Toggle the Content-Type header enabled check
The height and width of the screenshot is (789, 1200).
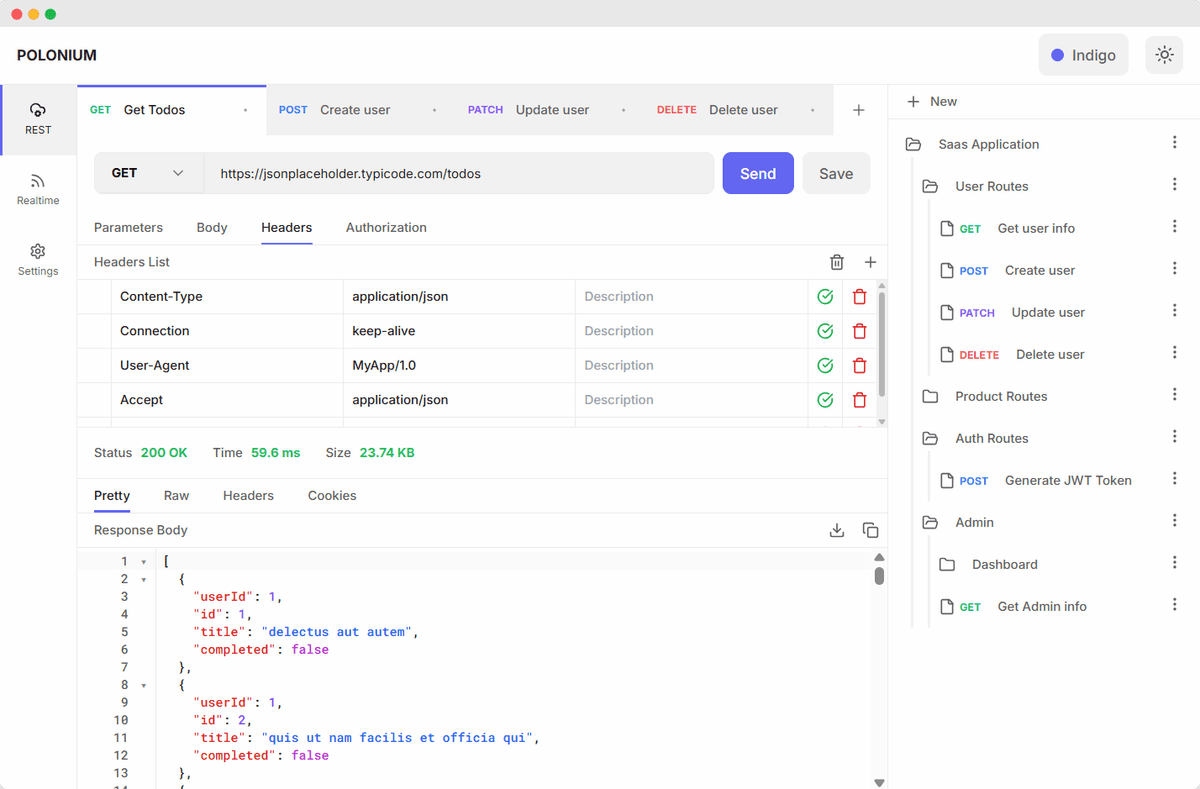point(825,297)
